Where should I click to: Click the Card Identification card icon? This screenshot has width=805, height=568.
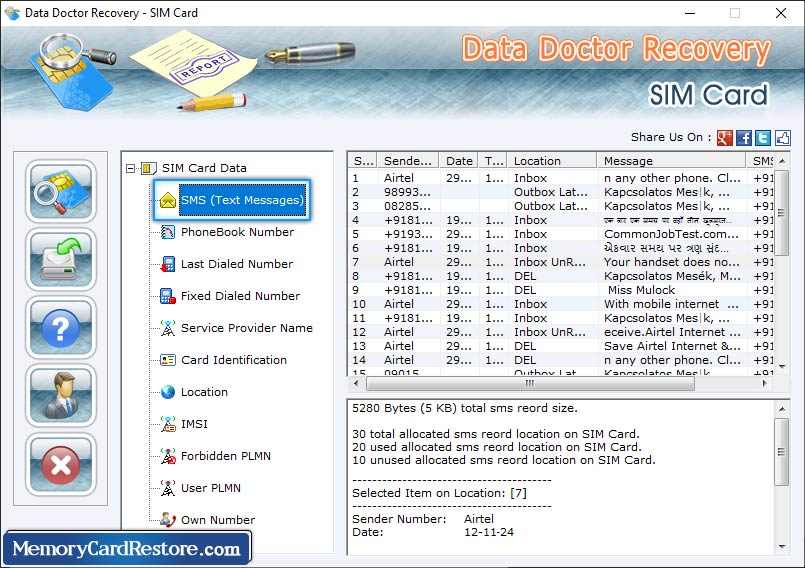pyautogui.click(x=168, y=360)
